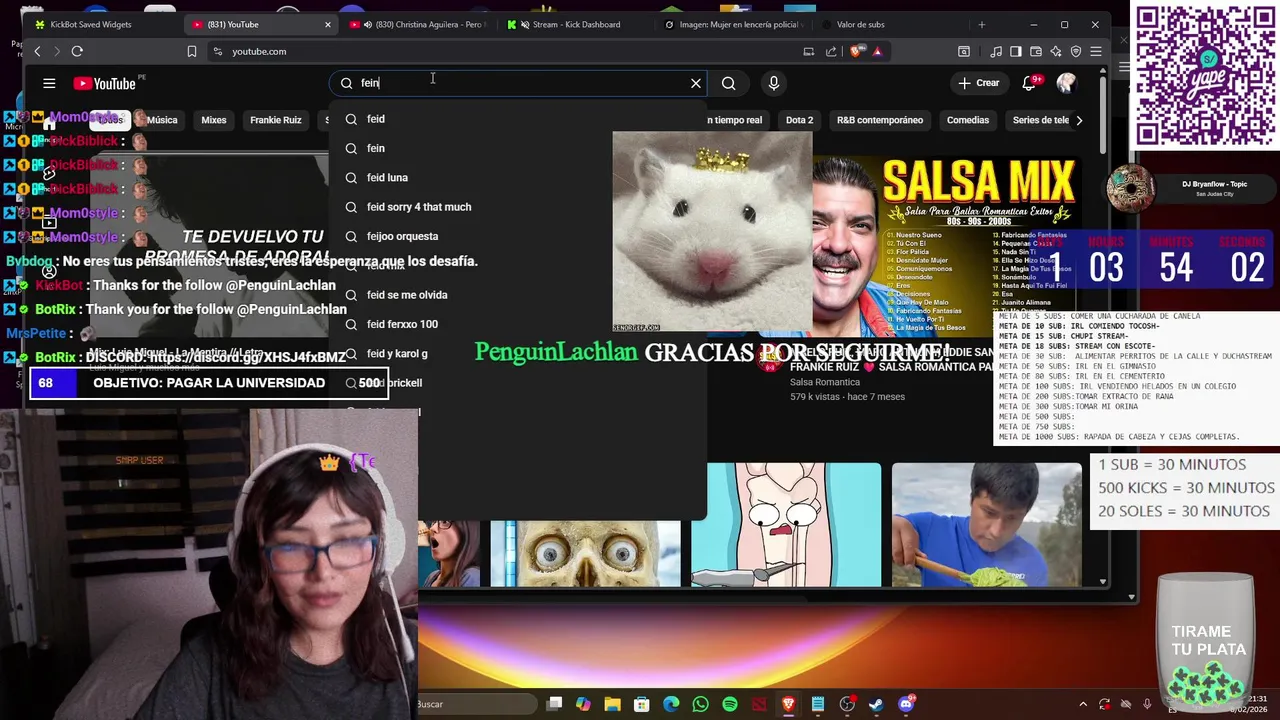Select the 'fein' search suggestion
Viewport: 1280px width, 720px height.
coord(518,148)
